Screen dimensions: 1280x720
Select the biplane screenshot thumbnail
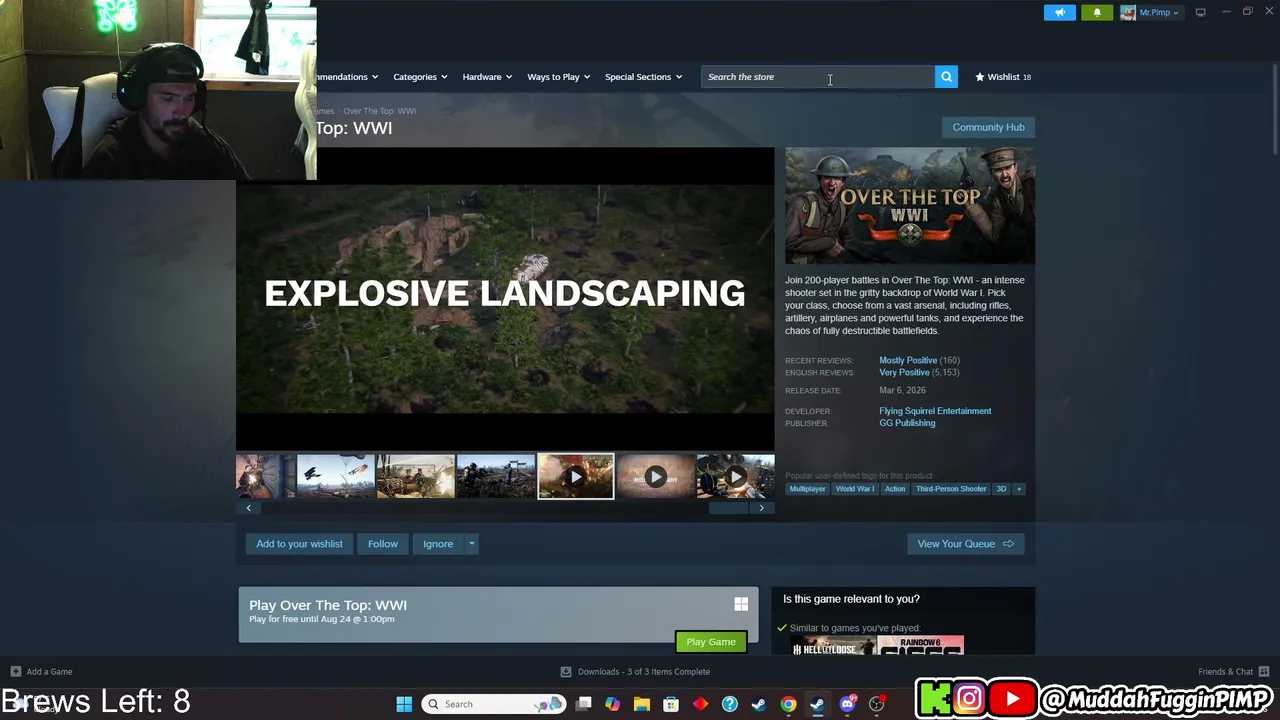336,476
